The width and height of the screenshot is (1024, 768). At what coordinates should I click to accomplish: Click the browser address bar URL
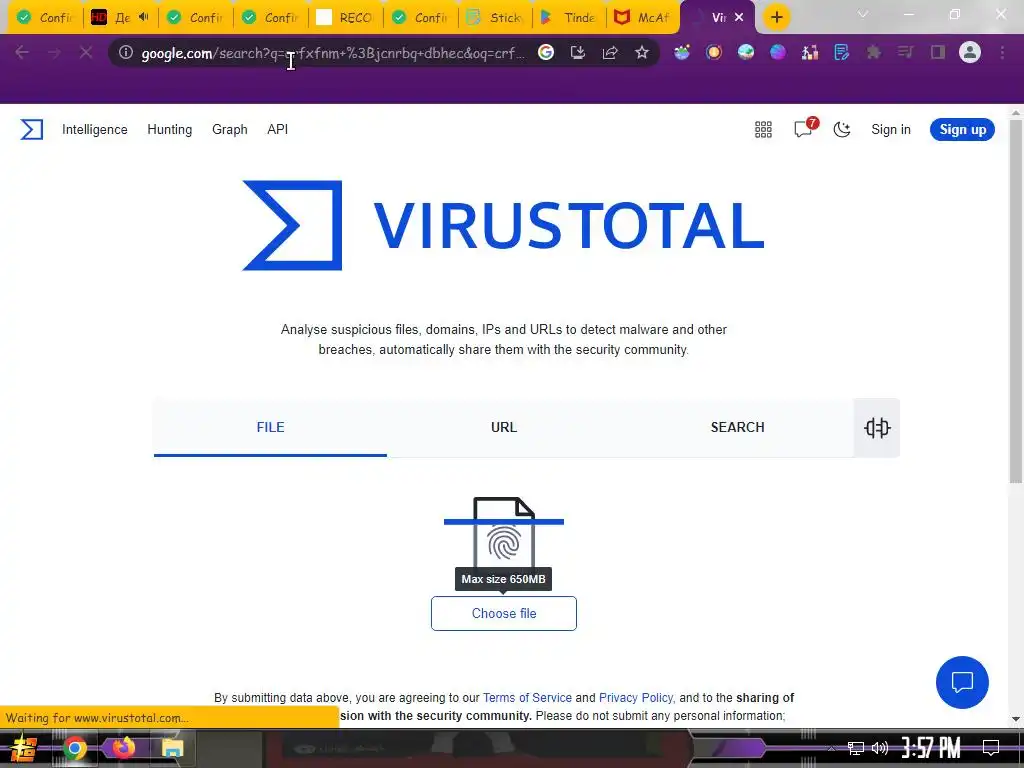coord(333,53)
